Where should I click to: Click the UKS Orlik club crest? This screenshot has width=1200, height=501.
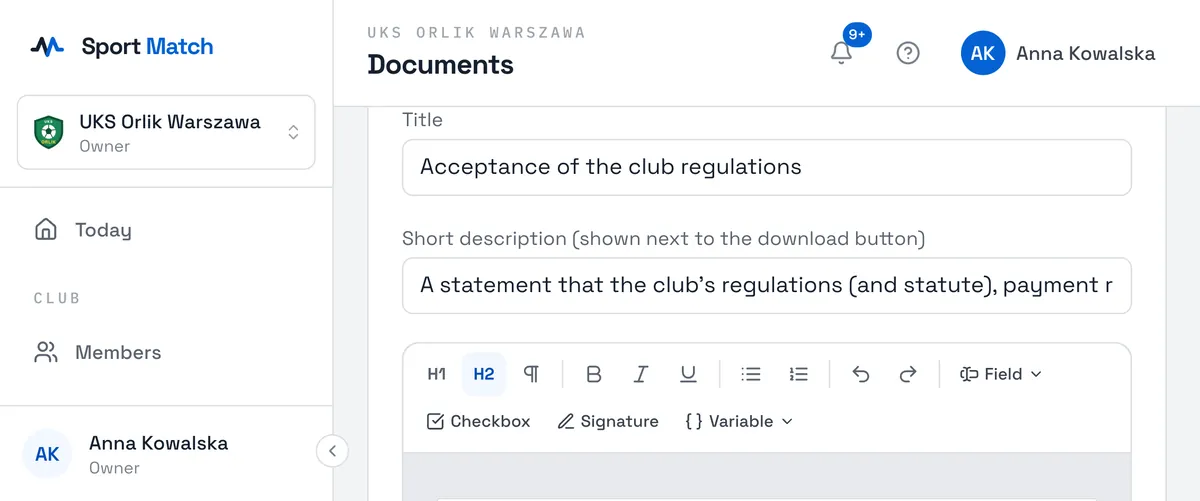pos(48,132)
